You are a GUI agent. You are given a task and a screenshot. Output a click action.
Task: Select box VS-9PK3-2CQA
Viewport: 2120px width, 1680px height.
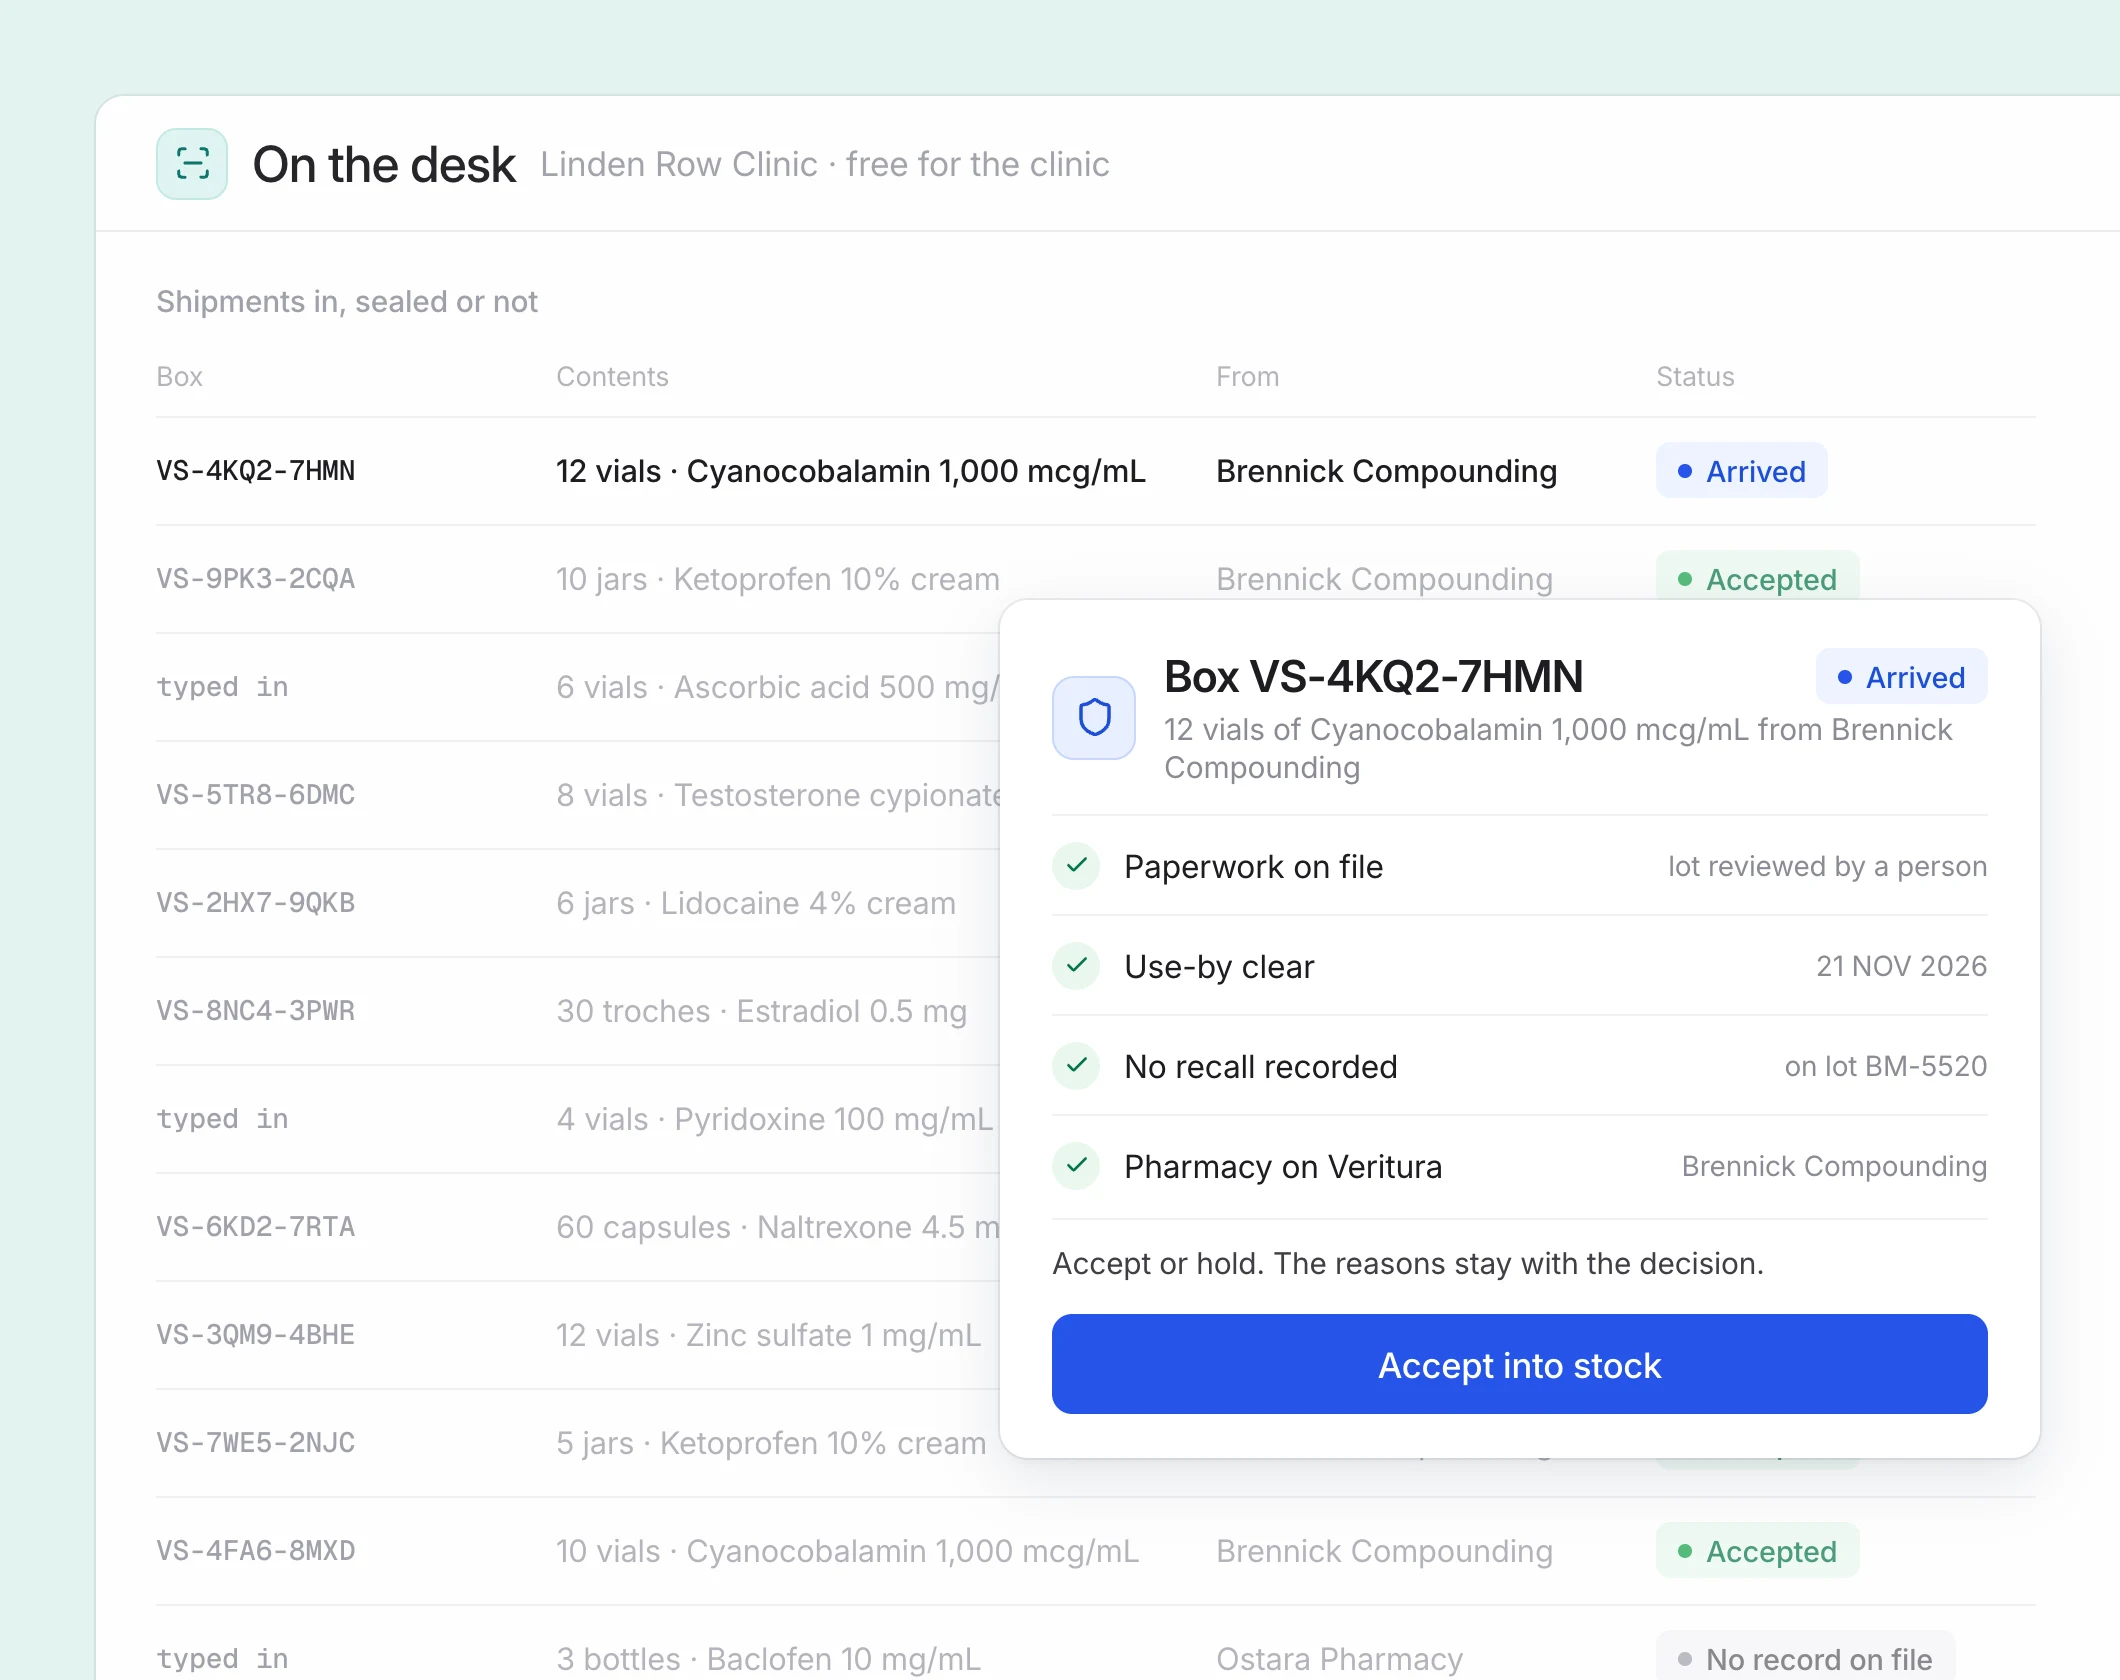pyautogui.click(x=255, y=579)
